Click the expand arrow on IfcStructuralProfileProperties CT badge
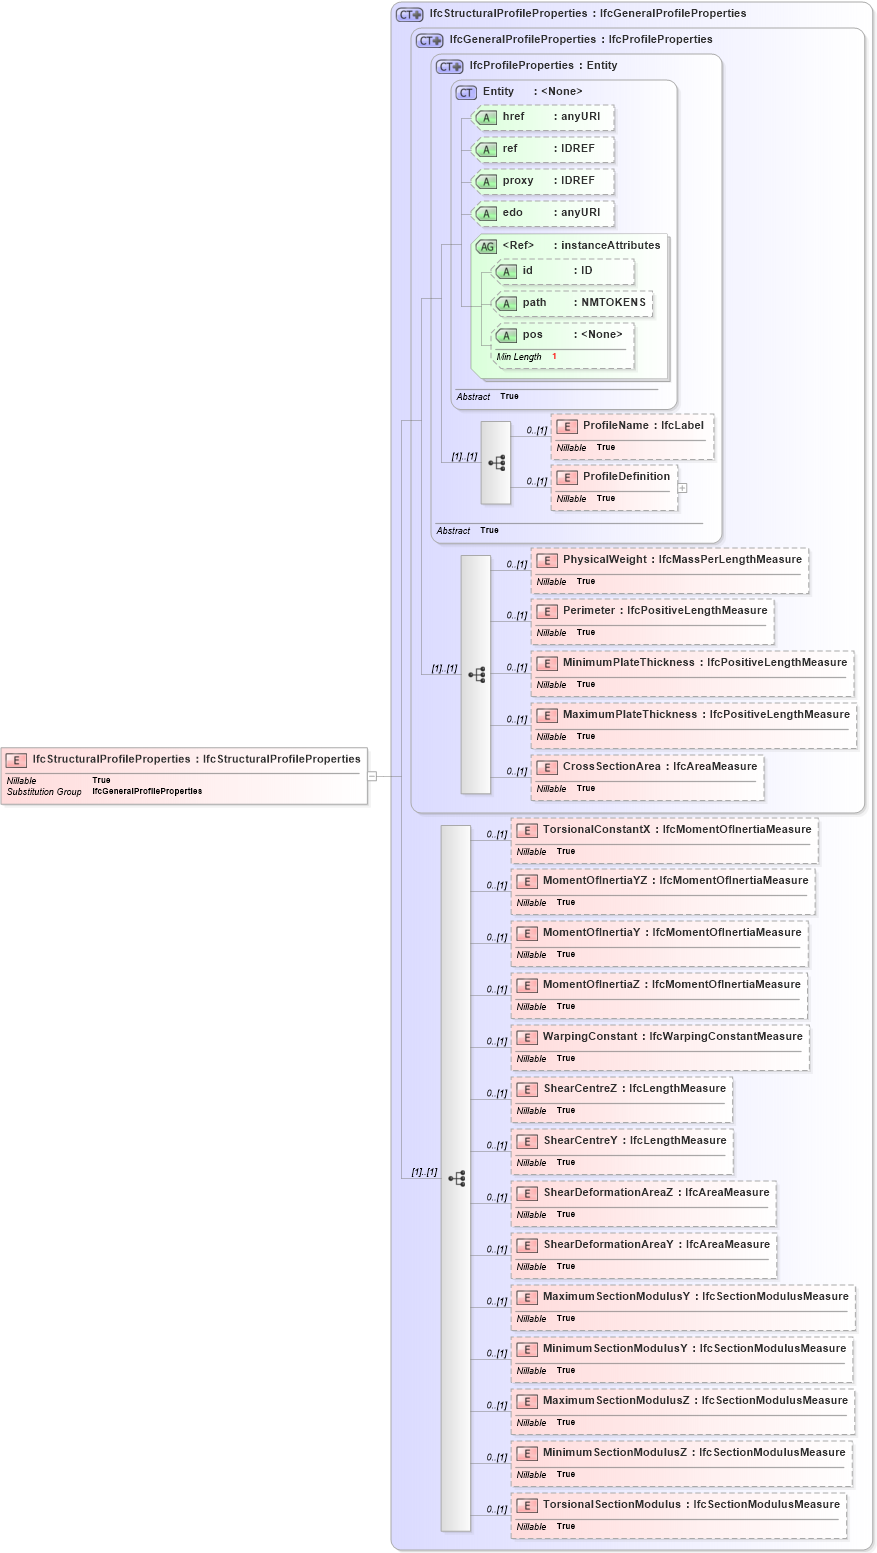Viewport: 877px width, 1553px height. coord(418,13)
